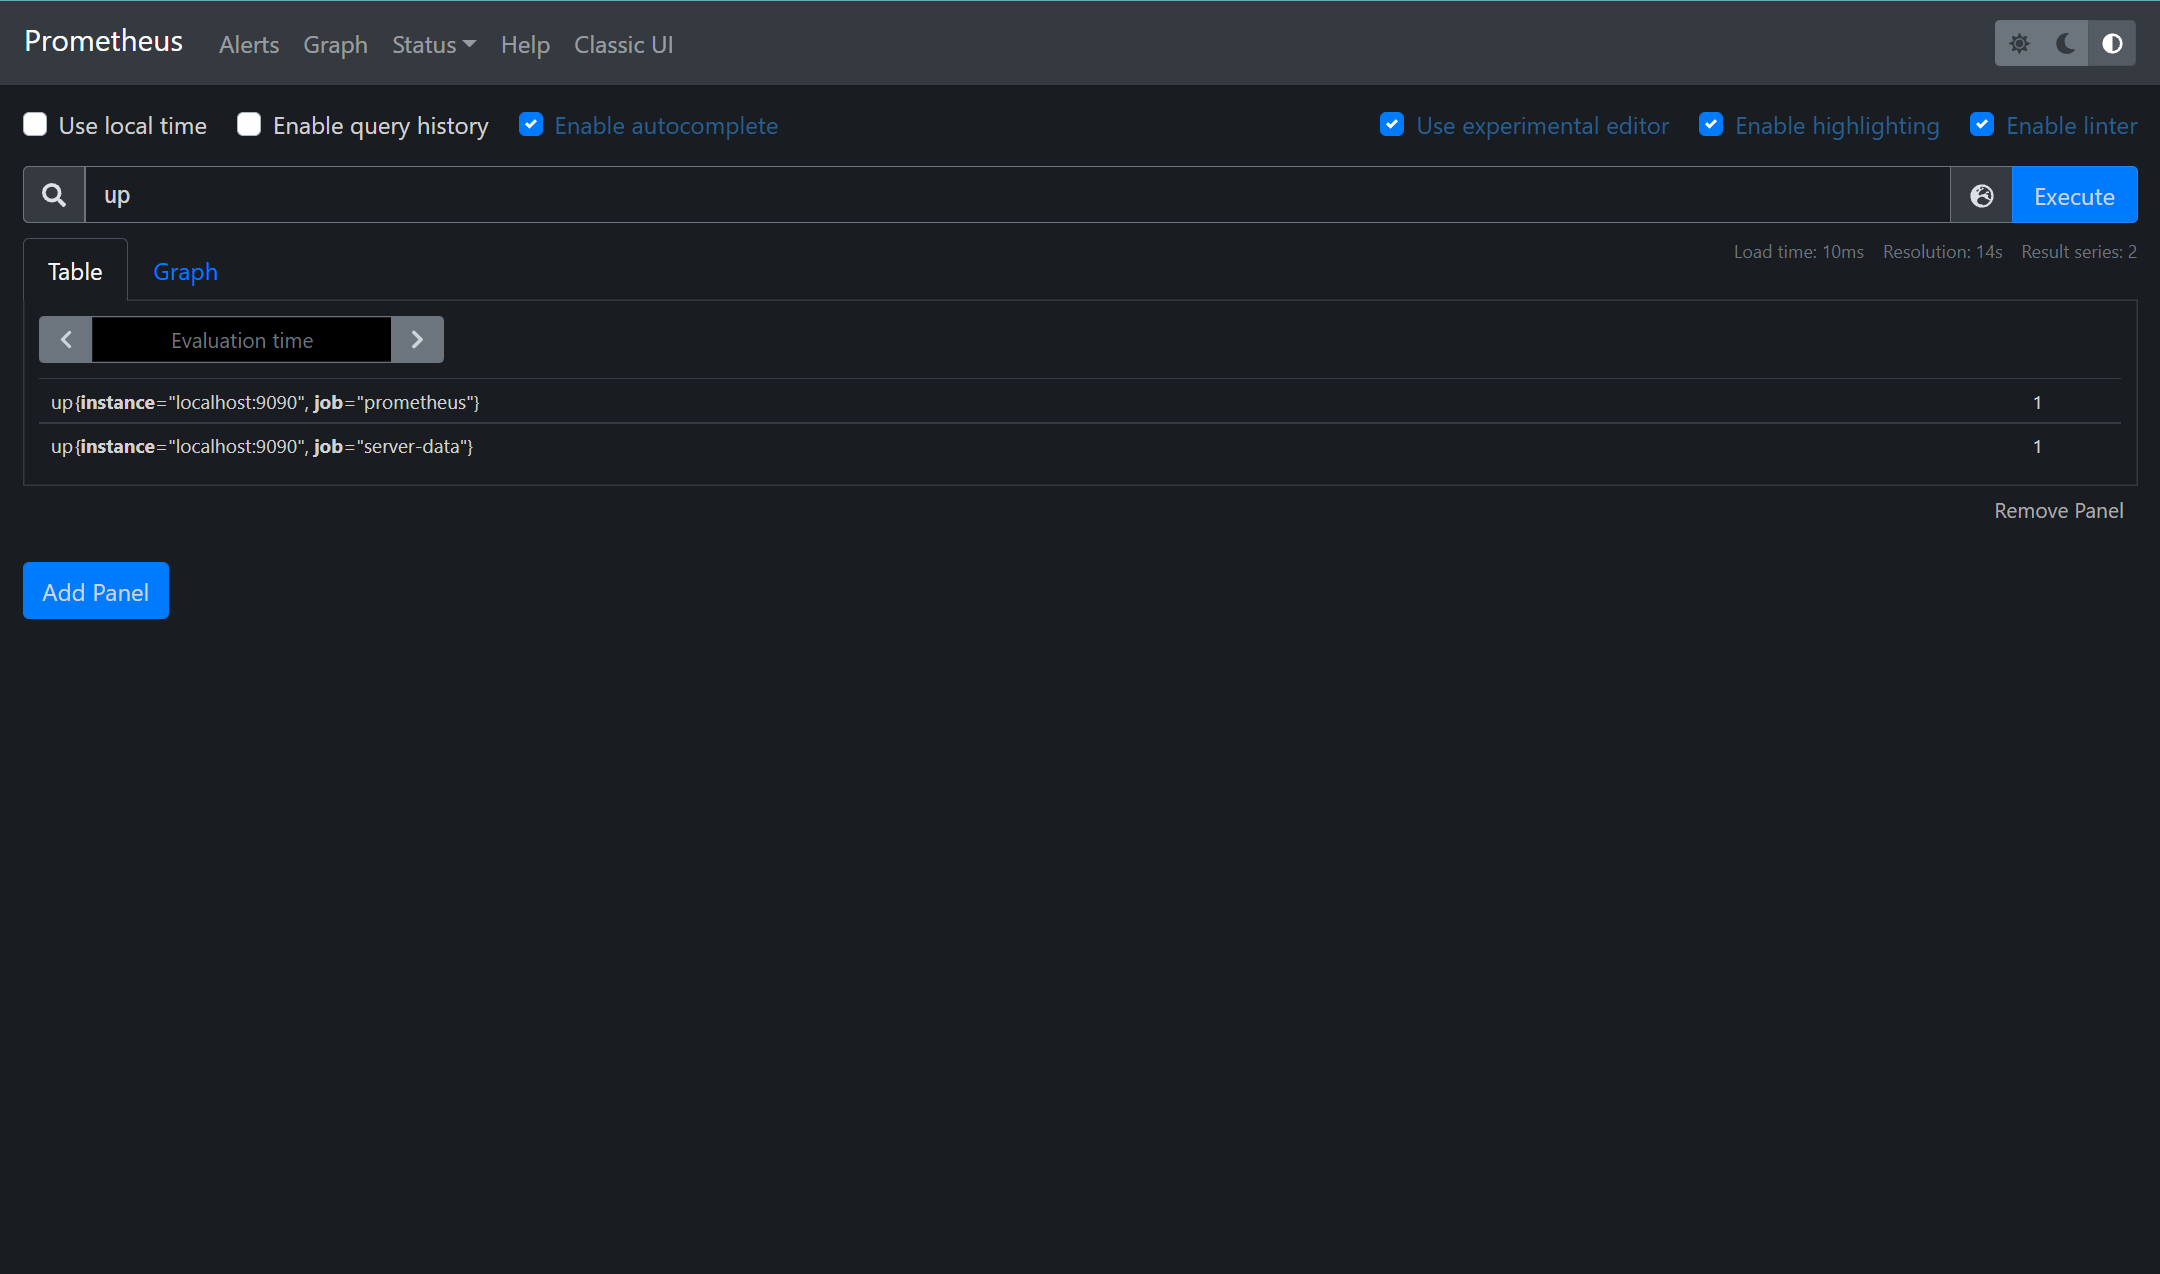The height and width of the screenshot is (1274, 2160).
Task: Enable the Use local time checkbox
Action: point(36,125)
